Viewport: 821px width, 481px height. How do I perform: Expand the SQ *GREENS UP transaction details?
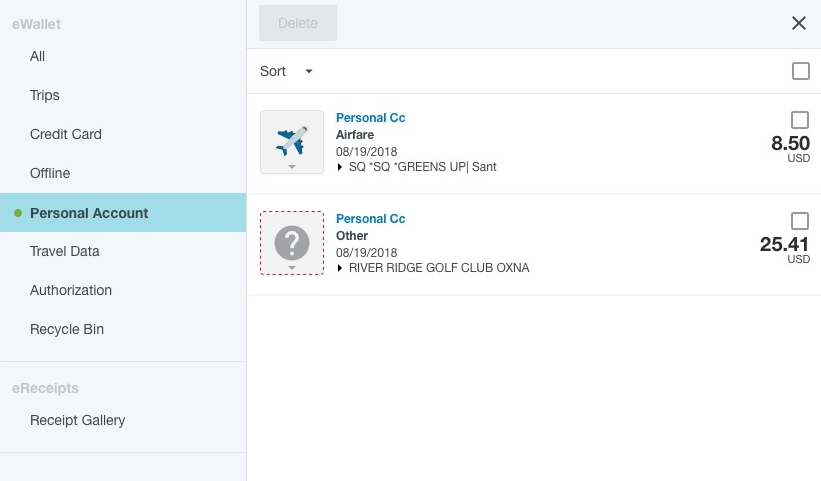341,167
